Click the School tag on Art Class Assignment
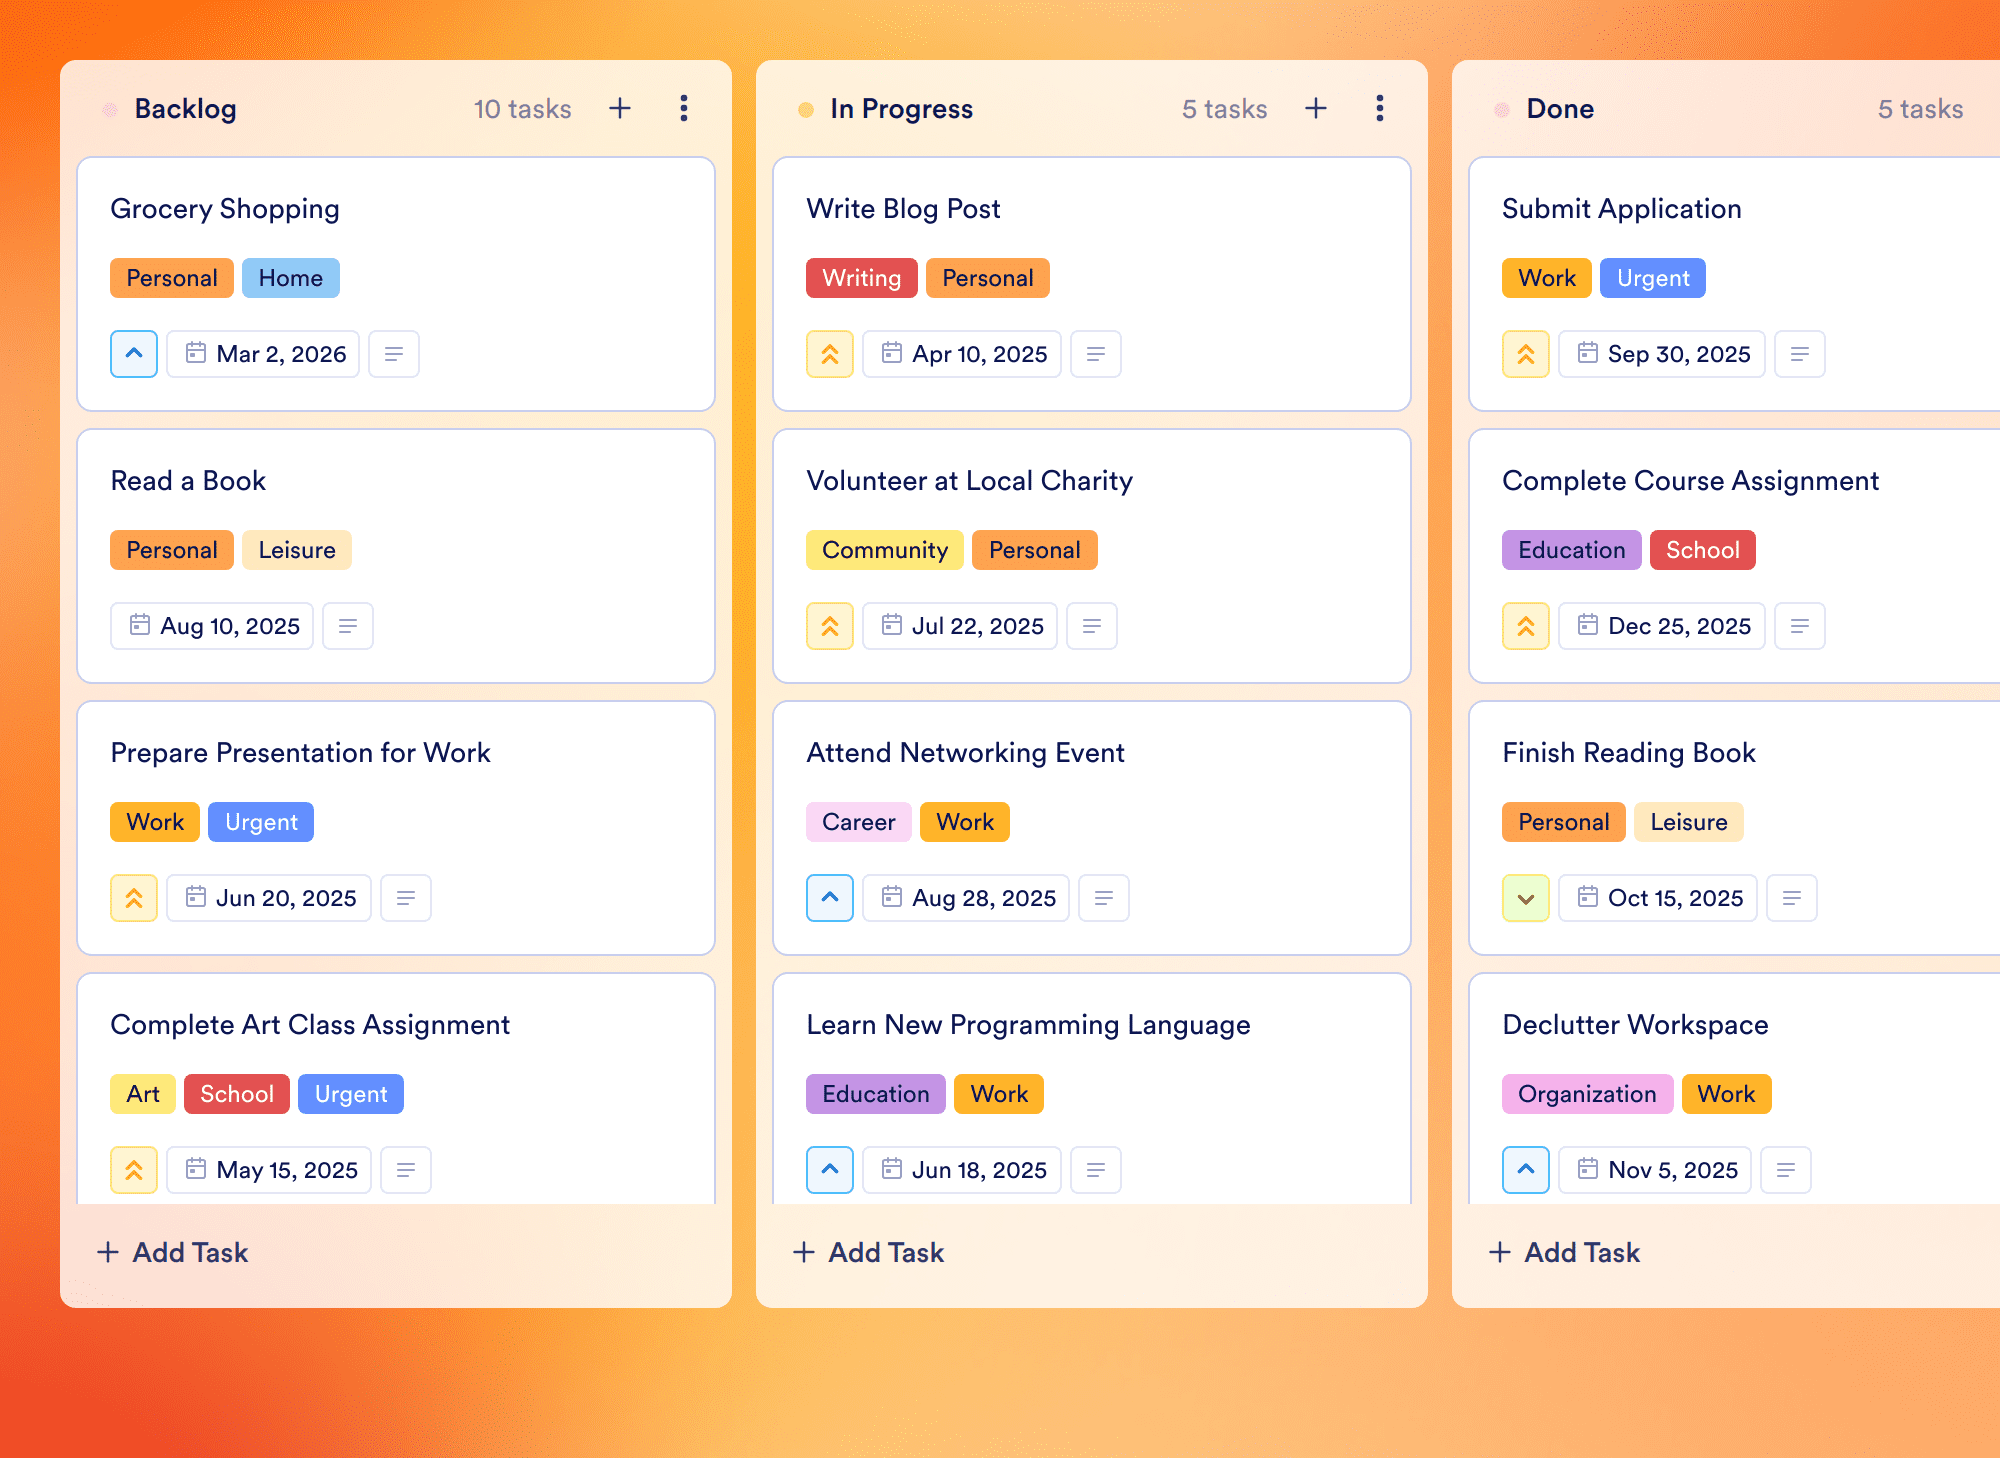Image resolution: width=2000 pixels, height=1458 pixels. [x=237, y=1094]
